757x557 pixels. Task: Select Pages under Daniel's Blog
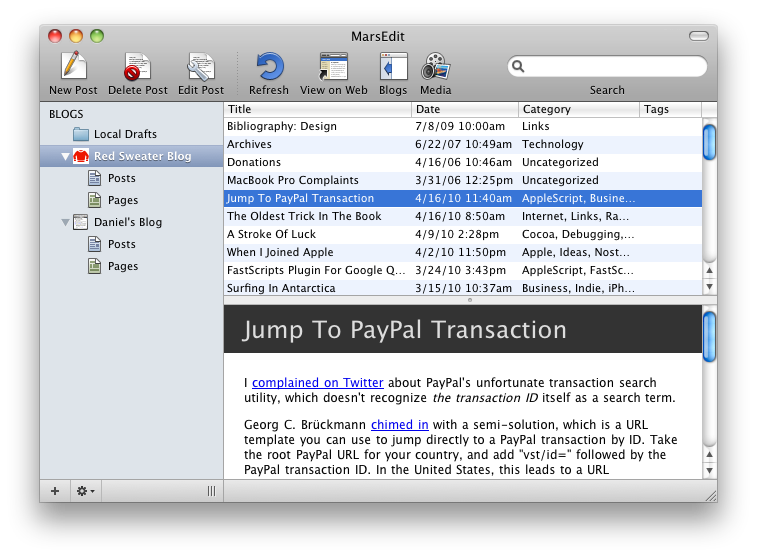point(122,266)
